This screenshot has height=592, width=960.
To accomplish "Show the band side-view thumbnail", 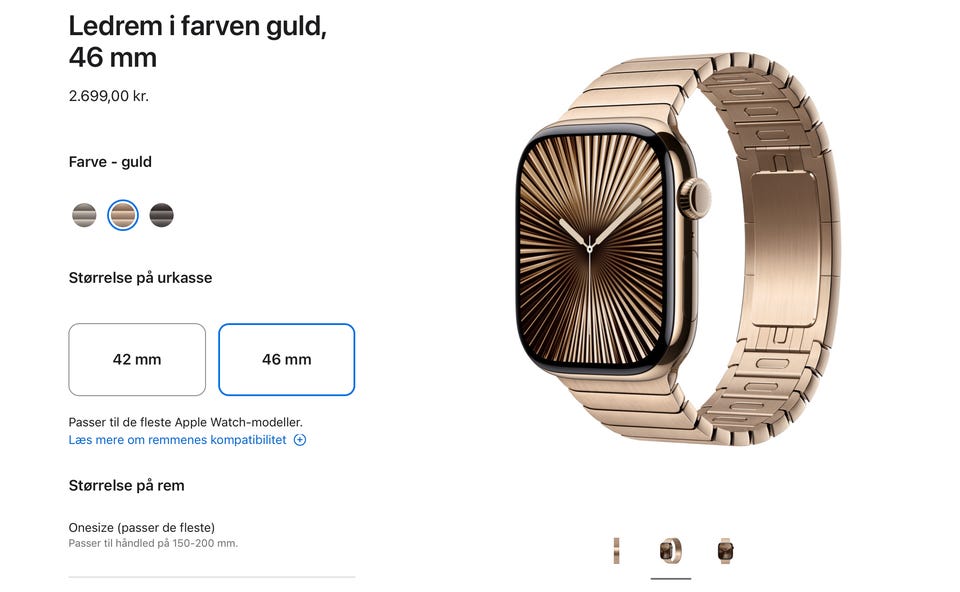I will 617,550.
